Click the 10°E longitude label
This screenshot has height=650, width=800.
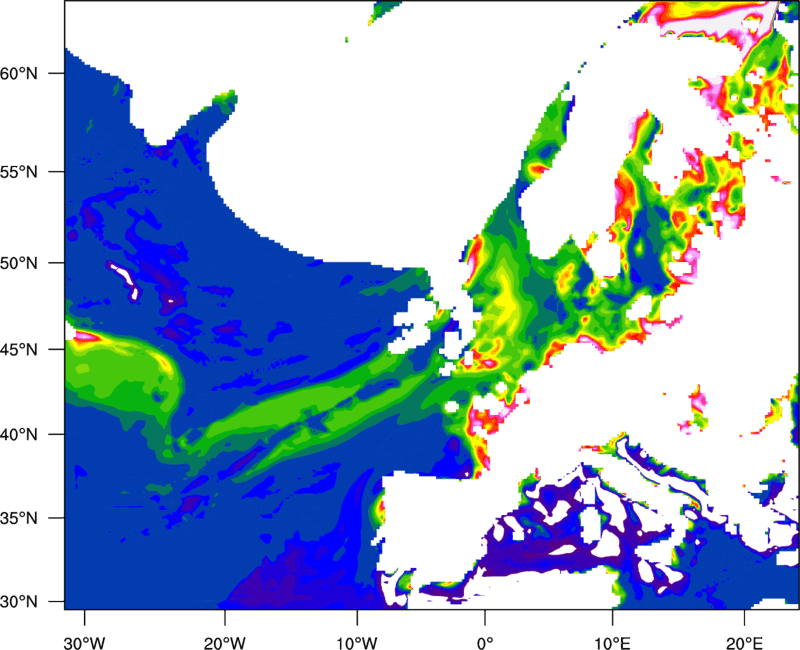coord(612,643)
